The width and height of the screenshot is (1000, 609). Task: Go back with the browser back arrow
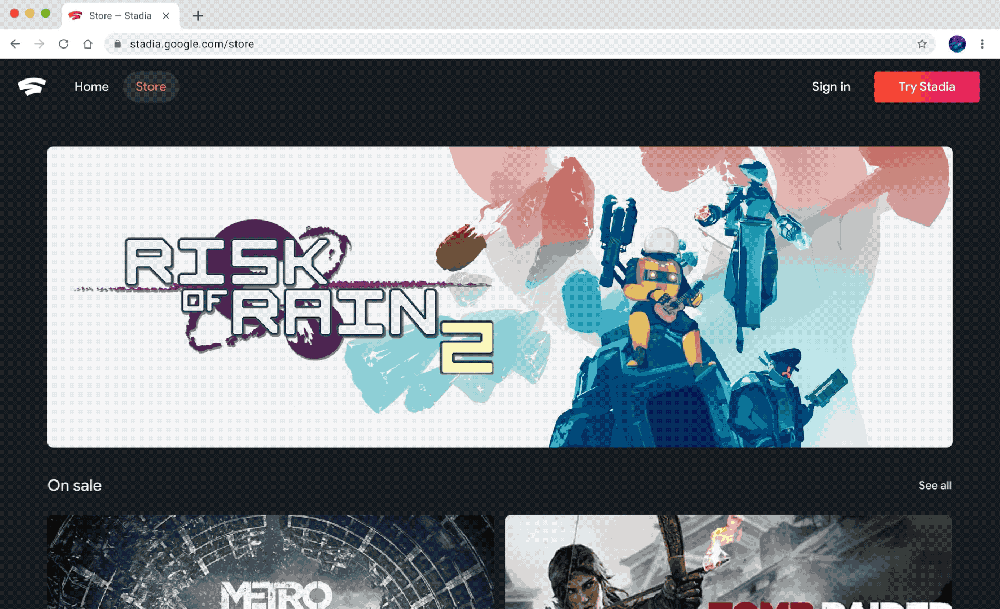pyautogui.click(x=15, y=44)
